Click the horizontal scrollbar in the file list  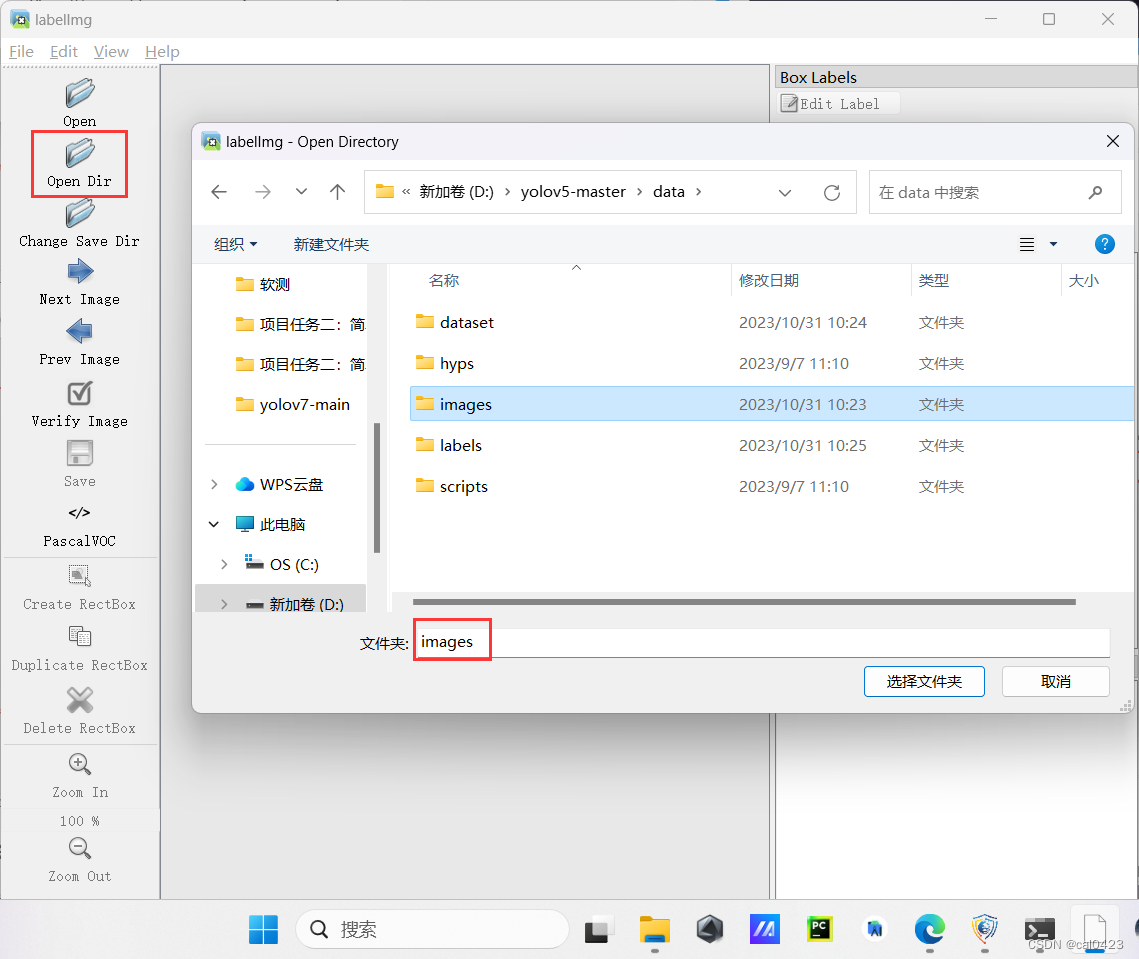tap(744, 602)
